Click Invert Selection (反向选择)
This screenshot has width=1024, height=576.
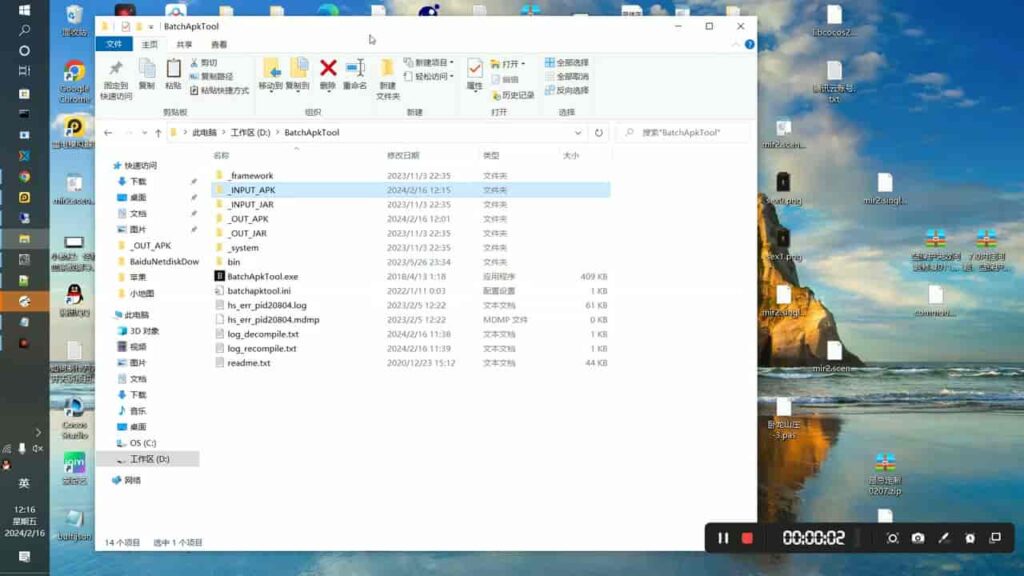coord(566,90)
